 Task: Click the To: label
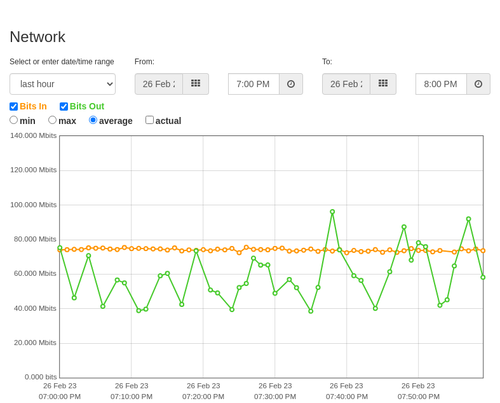point(327,62)
